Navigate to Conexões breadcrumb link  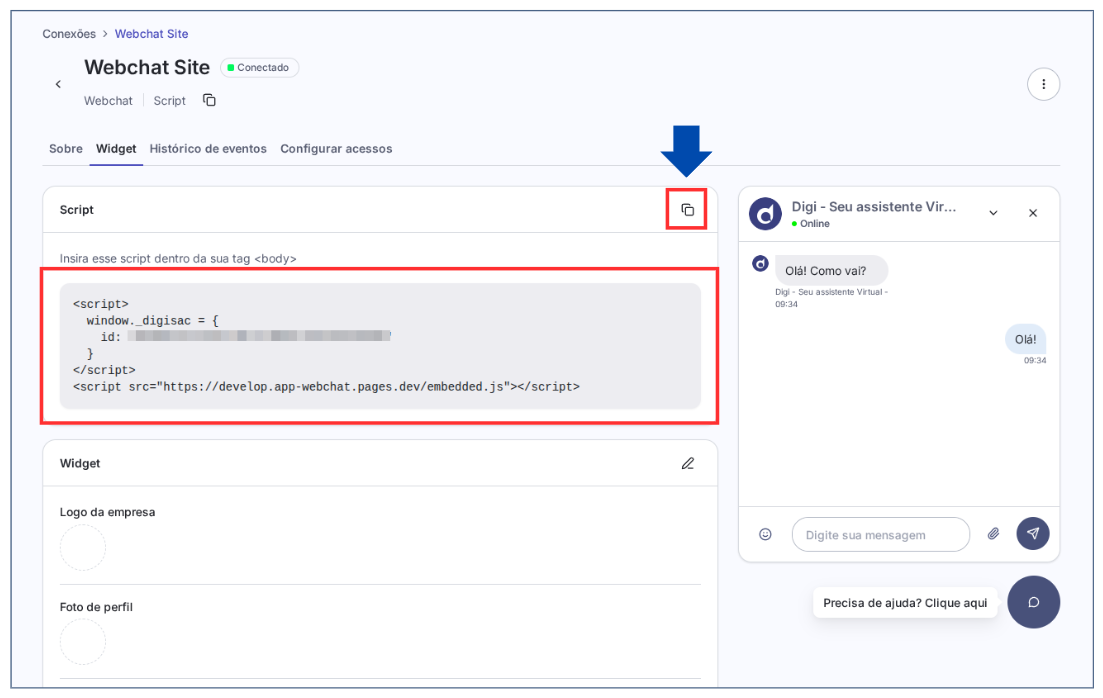[x=69, y=34]
